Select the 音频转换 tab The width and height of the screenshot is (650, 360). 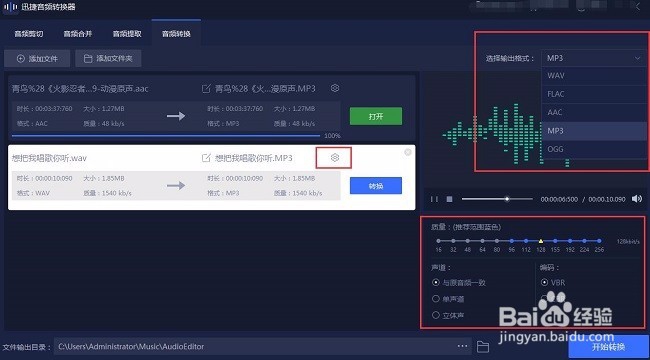pos(176,33)
